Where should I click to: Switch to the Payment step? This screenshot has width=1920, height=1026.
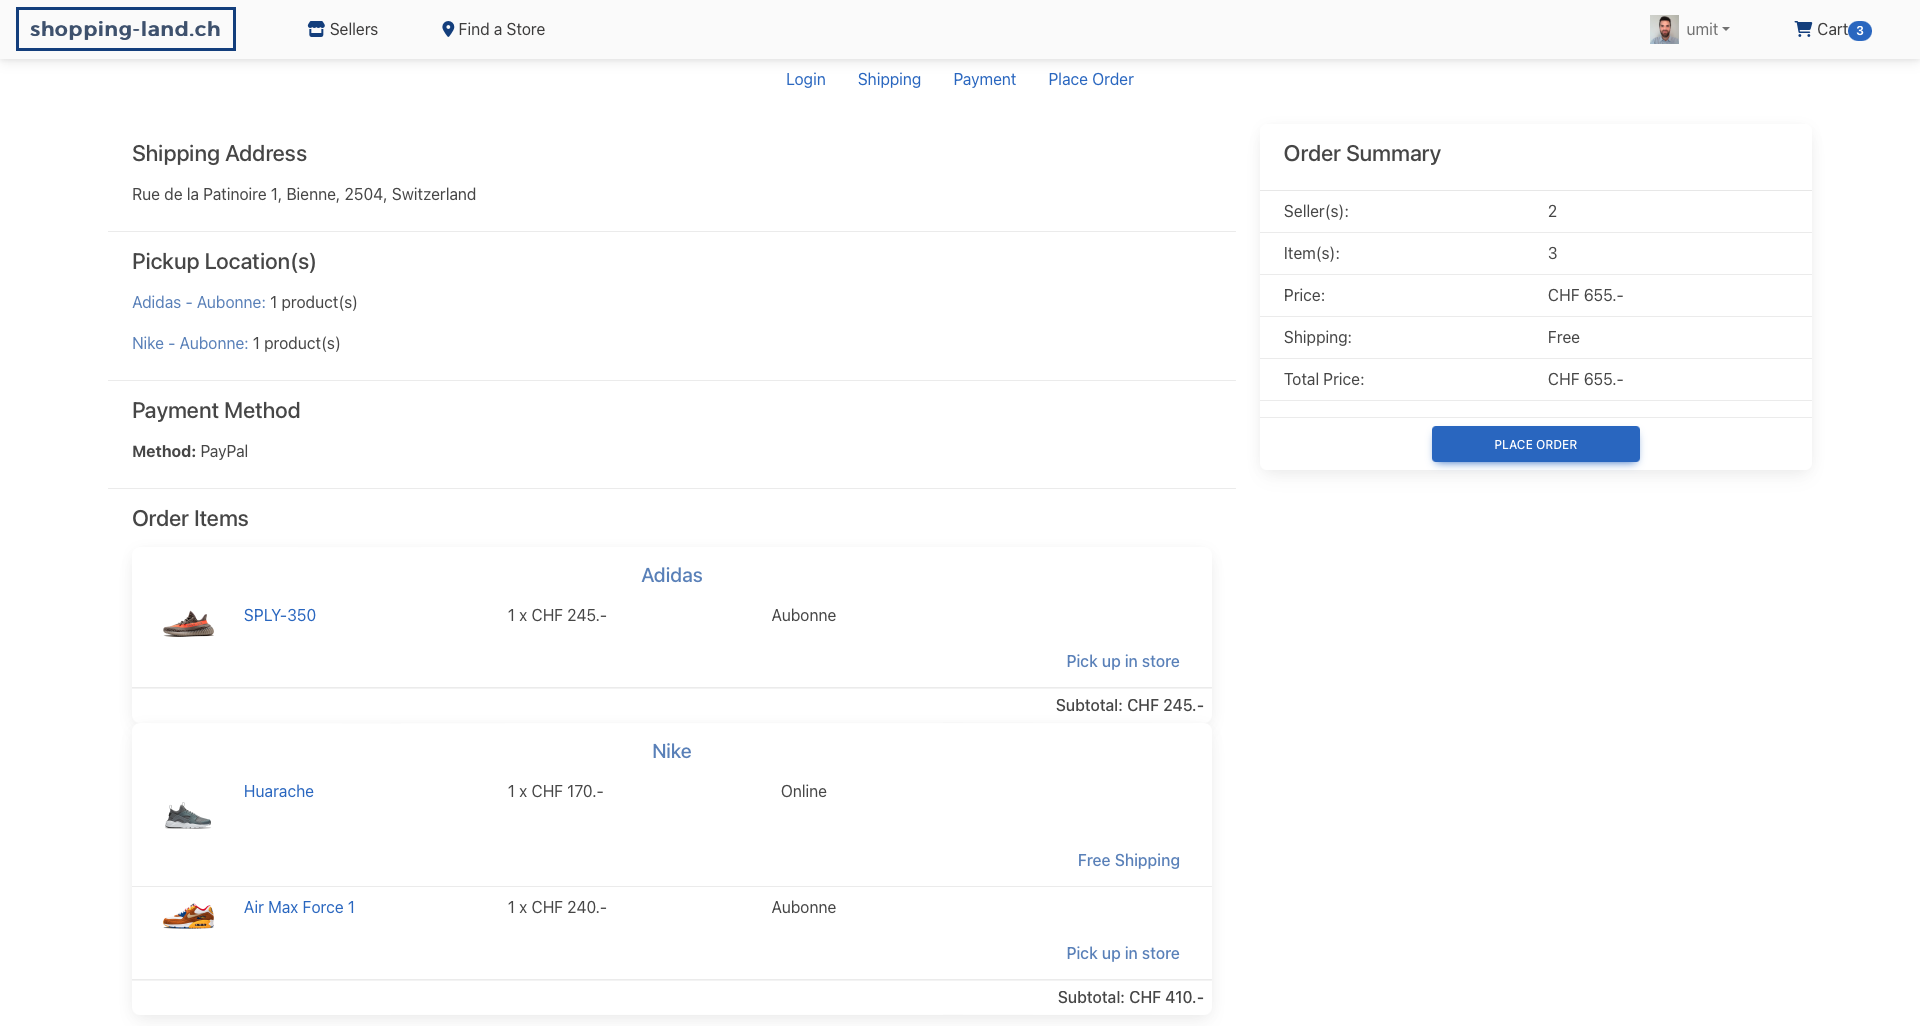[x=984, y=79]
